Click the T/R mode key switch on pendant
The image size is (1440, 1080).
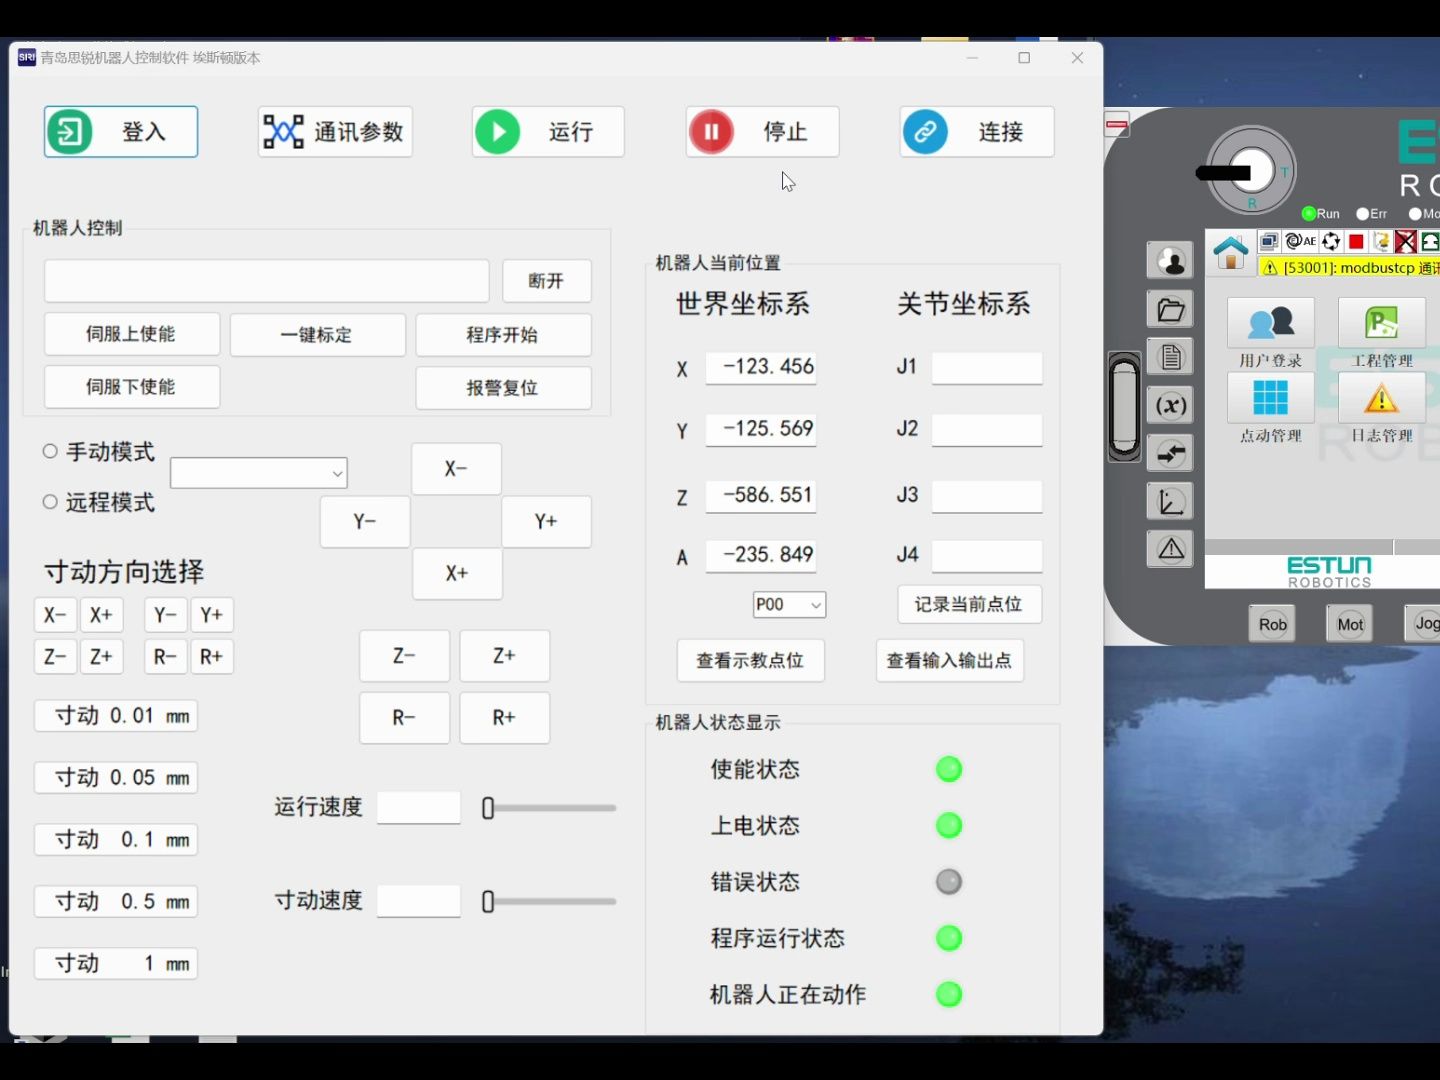coord(1250,172)
